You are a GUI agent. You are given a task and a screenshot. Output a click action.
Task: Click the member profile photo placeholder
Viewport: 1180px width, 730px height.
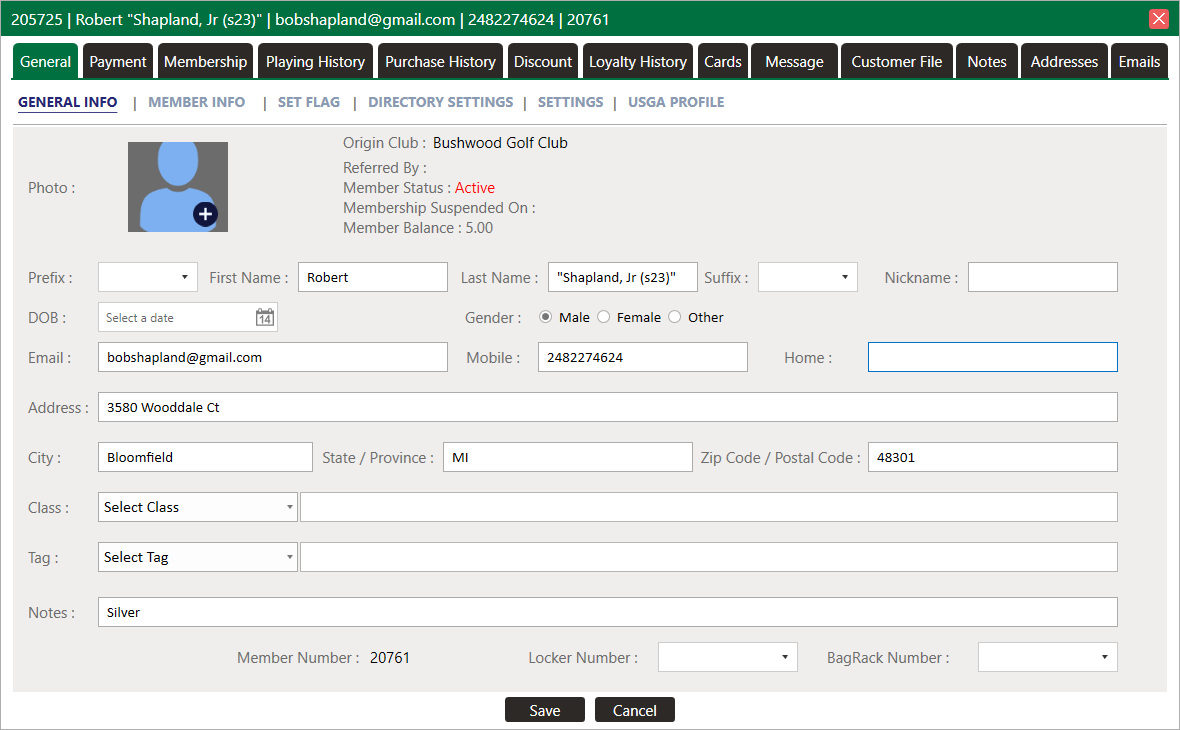(x=170, y=180)
